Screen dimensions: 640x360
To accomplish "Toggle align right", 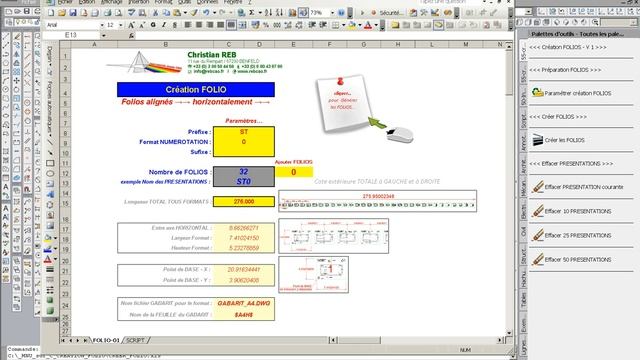I will pos(210,25).
